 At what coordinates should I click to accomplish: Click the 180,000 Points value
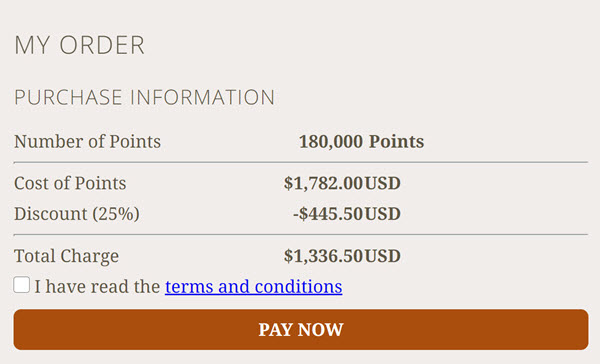click(x=361, y=142)
